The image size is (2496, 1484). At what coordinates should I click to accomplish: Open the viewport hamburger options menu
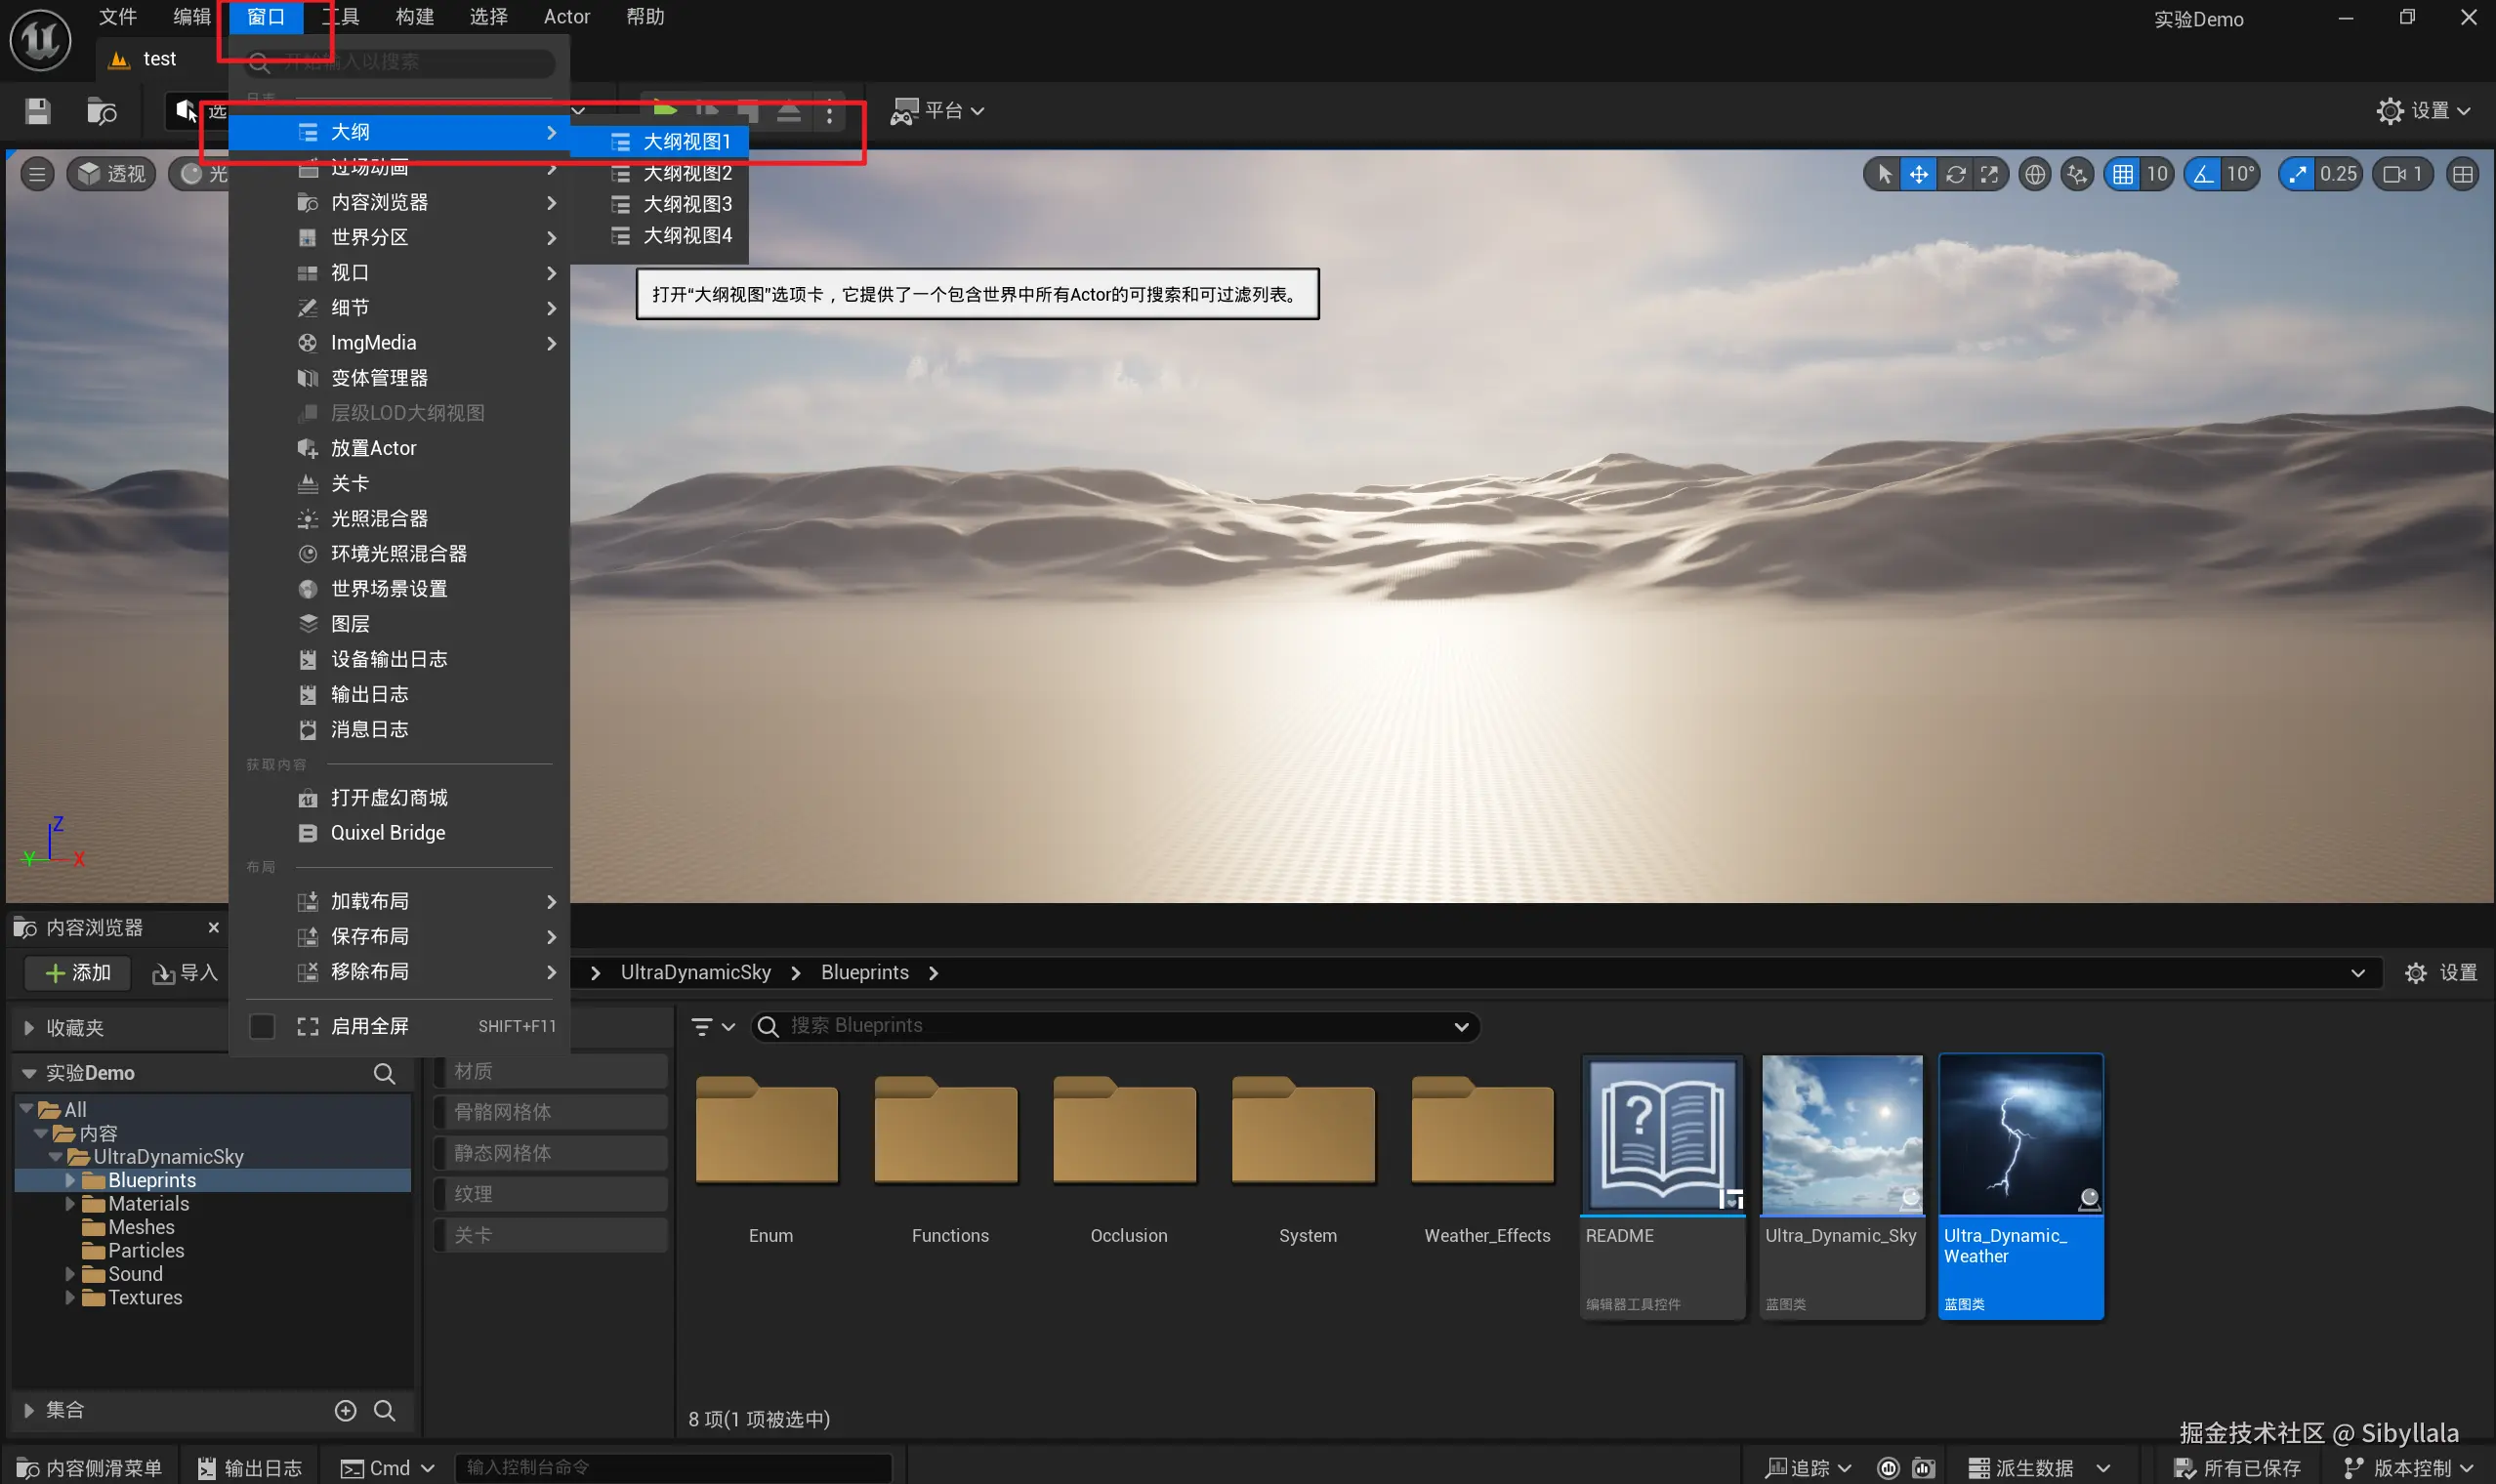(x=37, y=174)
